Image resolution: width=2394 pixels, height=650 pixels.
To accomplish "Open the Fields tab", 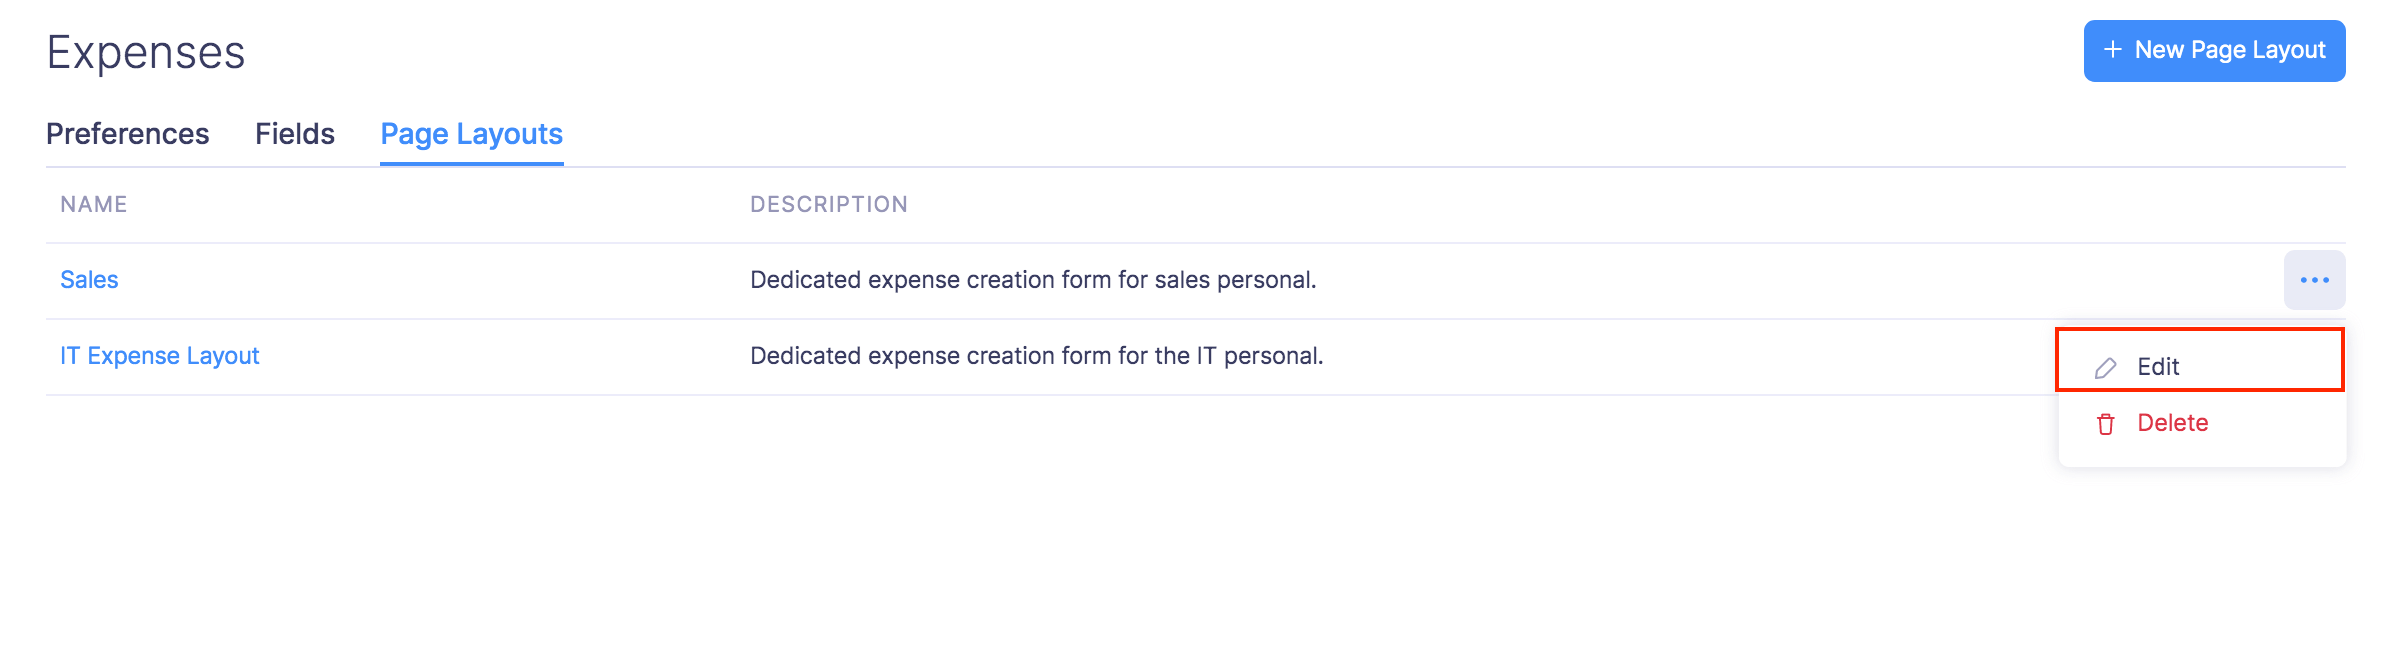I will (x=295, y=134).
